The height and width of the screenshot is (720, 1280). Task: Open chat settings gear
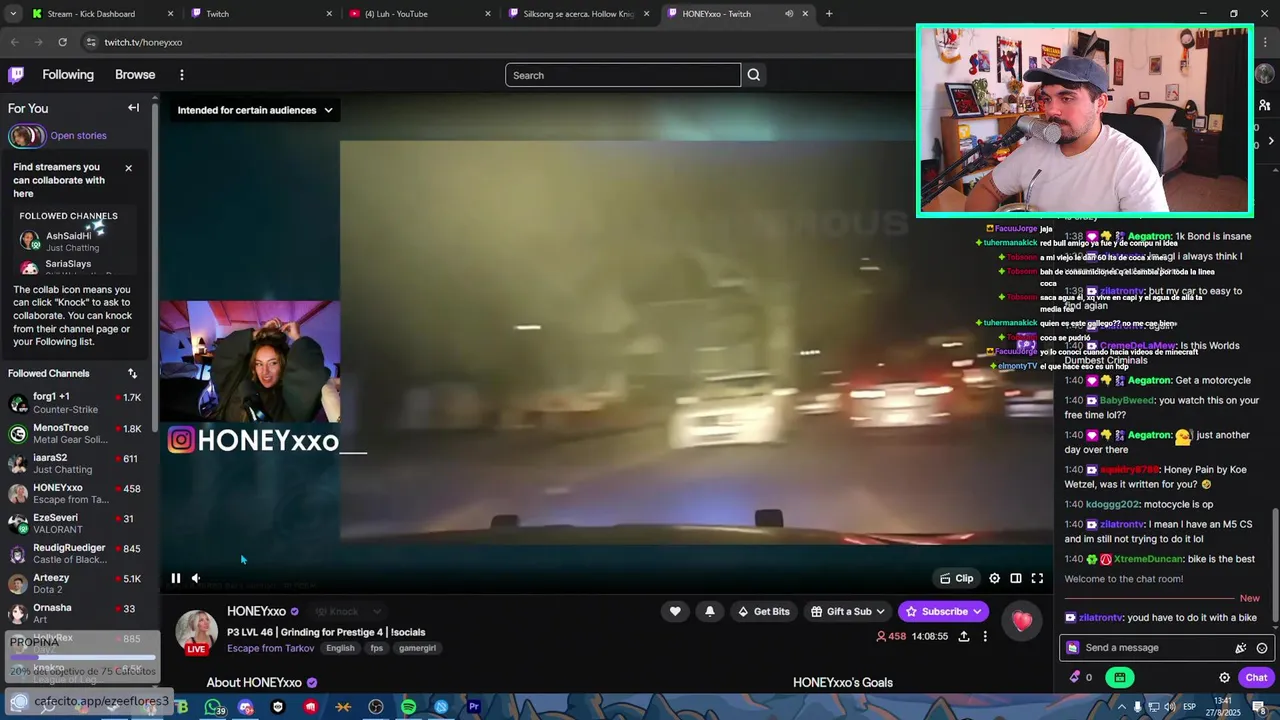[x=1224, y=677]
